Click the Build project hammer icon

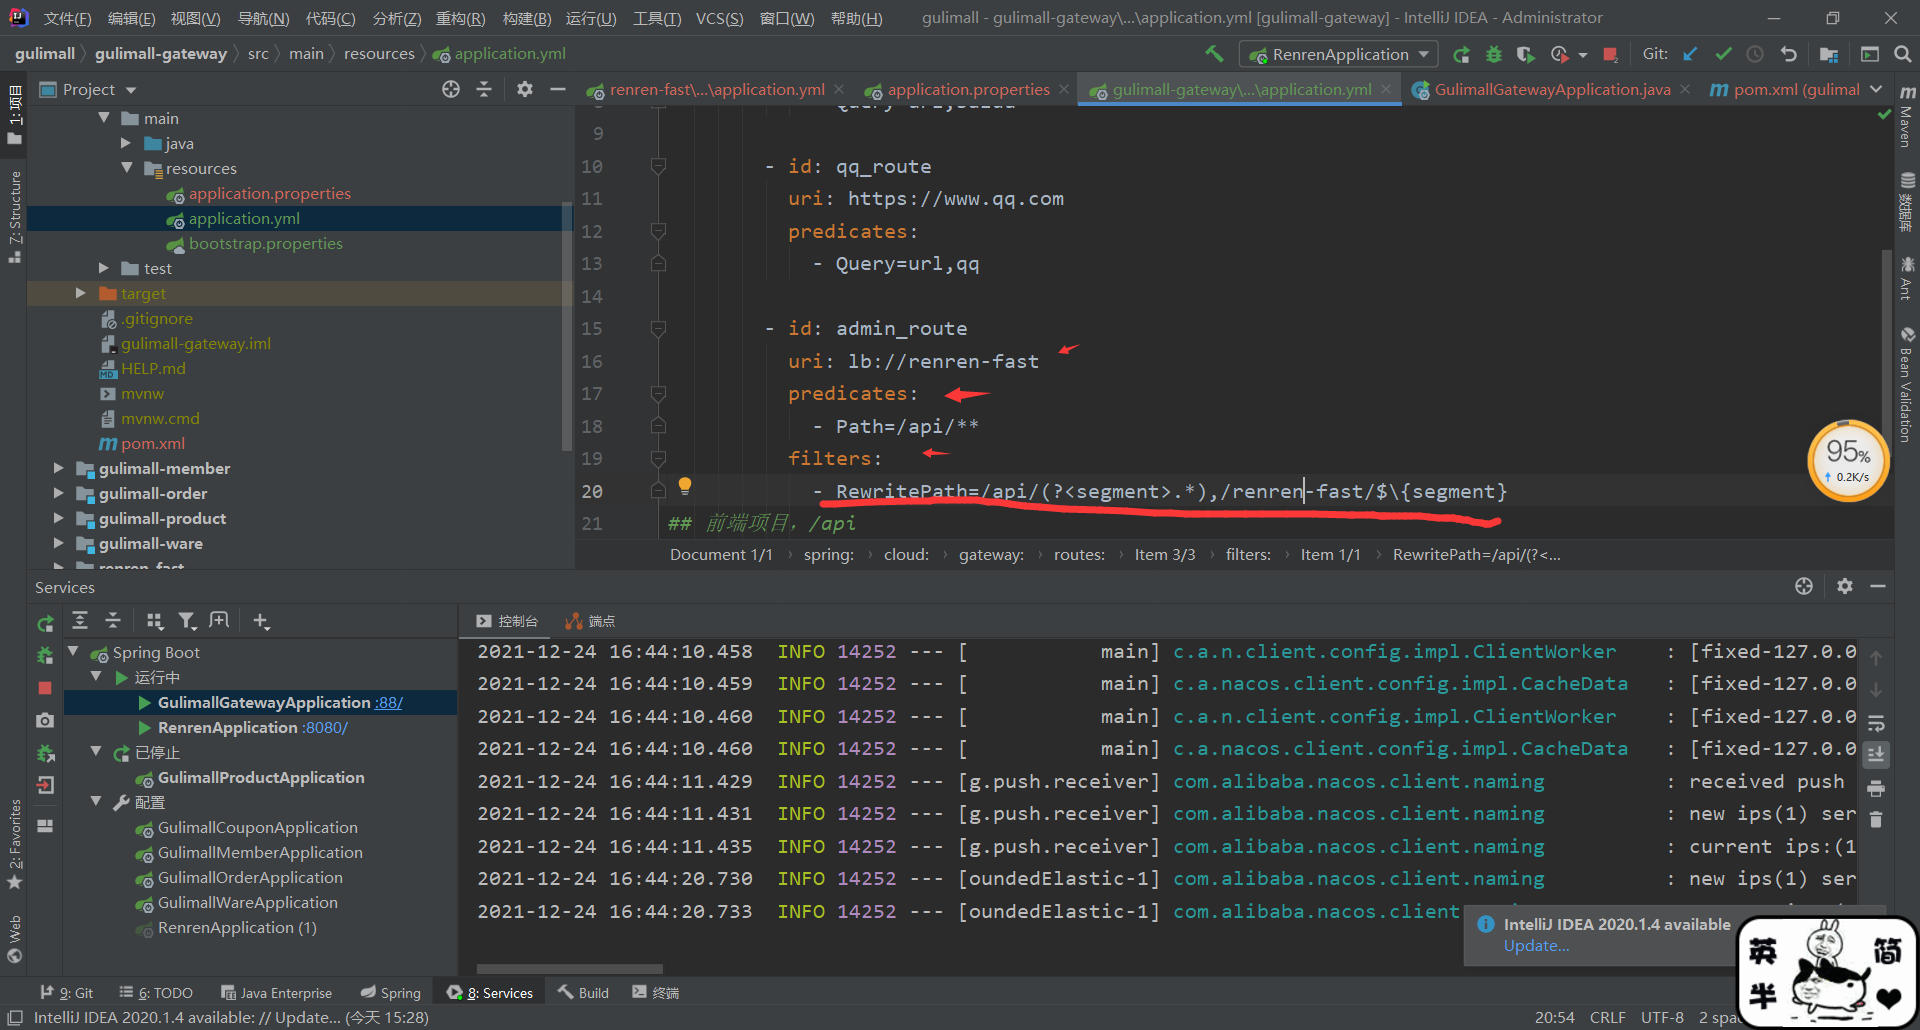click(x=1214, y=54)
